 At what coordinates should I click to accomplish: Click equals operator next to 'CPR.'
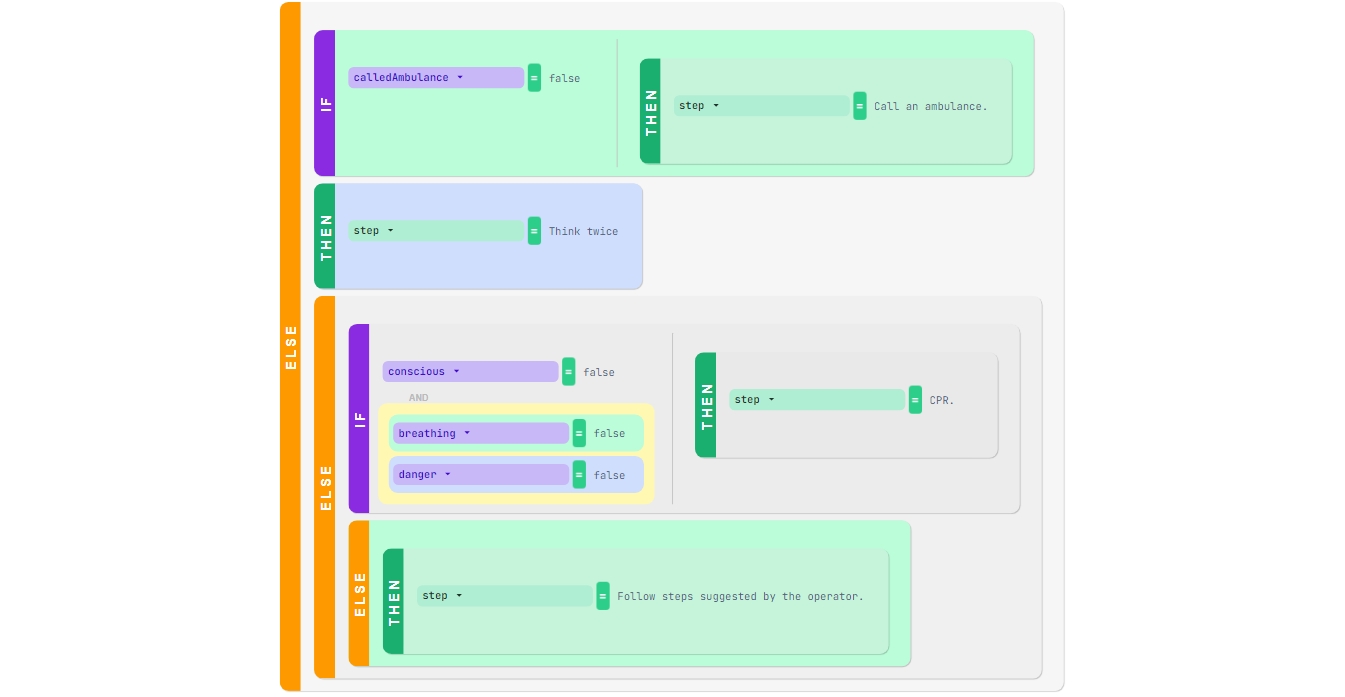click(x=915, y=400)
